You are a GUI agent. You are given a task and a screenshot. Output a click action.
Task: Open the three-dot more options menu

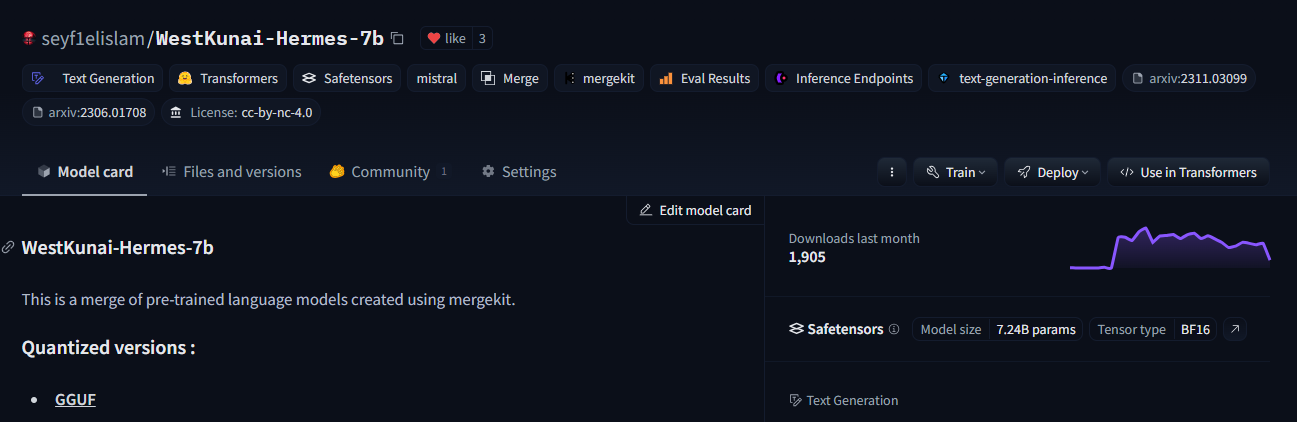pyautogui.click(x=891, y=172)
